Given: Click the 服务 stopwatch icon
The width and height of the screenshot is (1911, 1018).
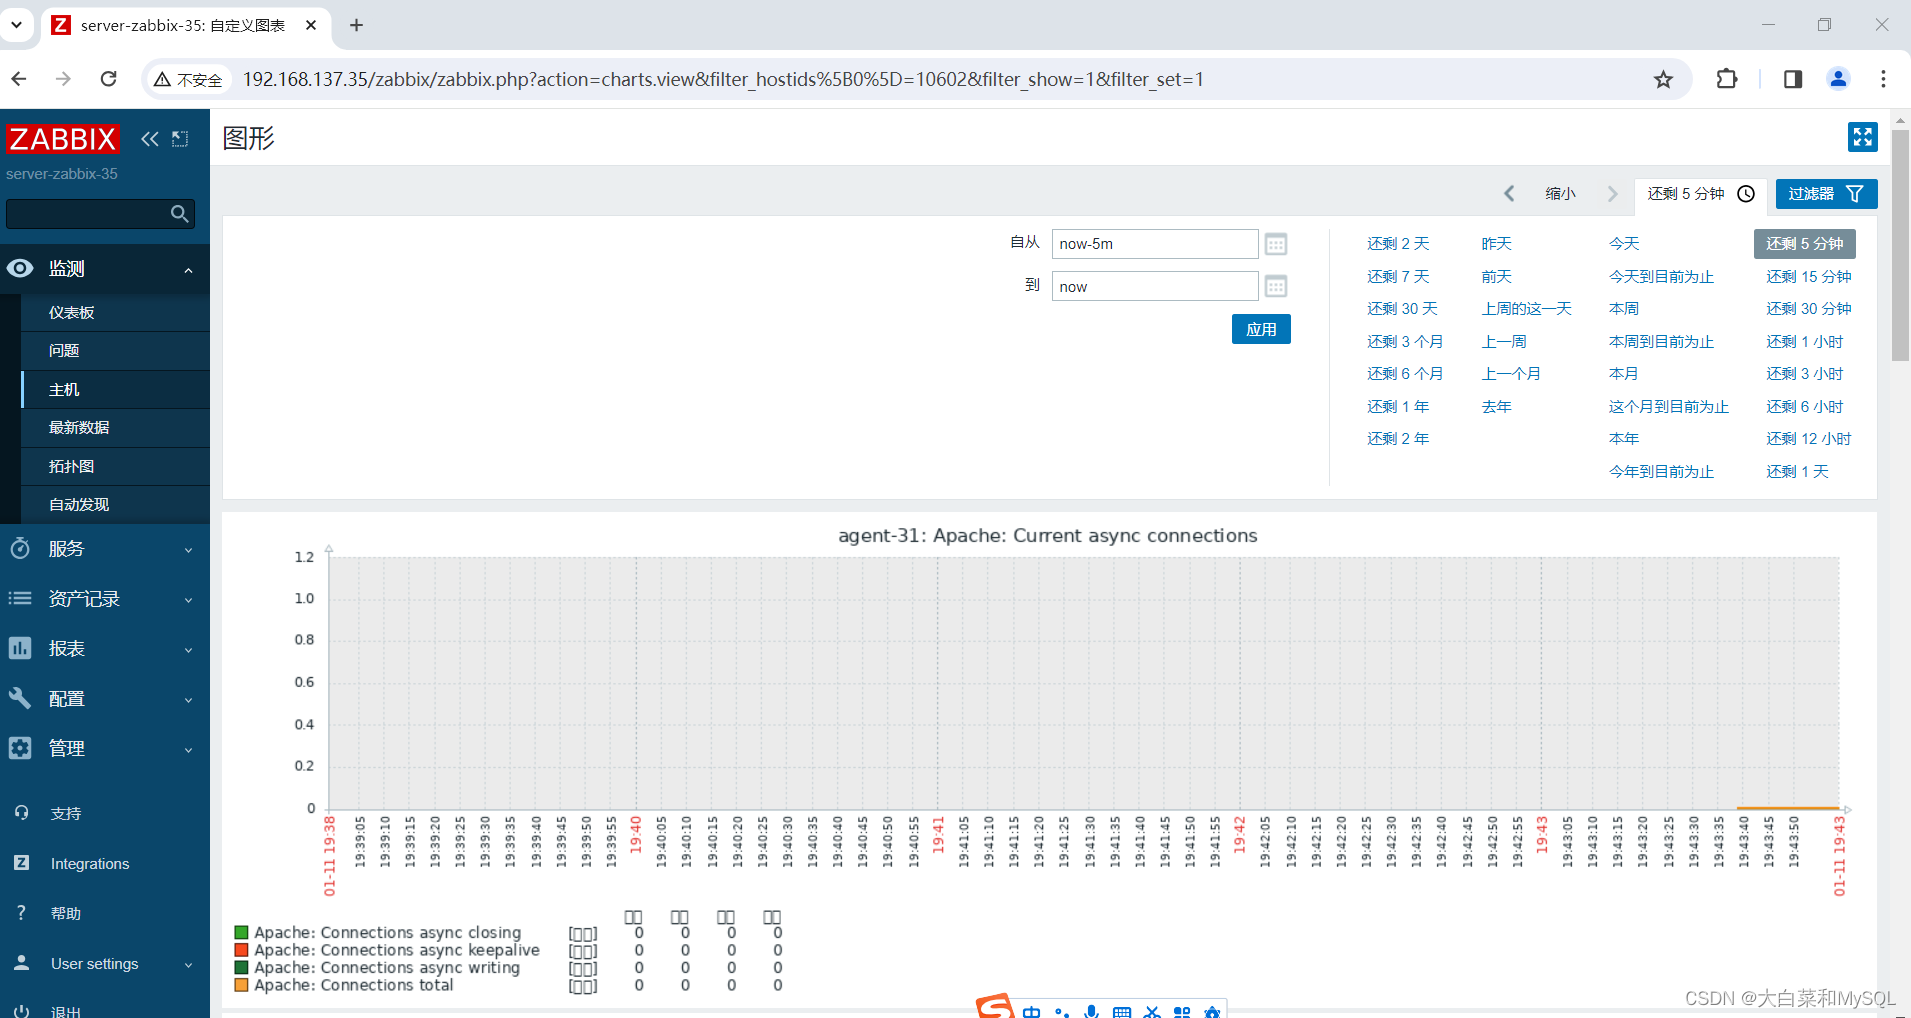Looking at the screenshot, I should [x=20, y=548].
